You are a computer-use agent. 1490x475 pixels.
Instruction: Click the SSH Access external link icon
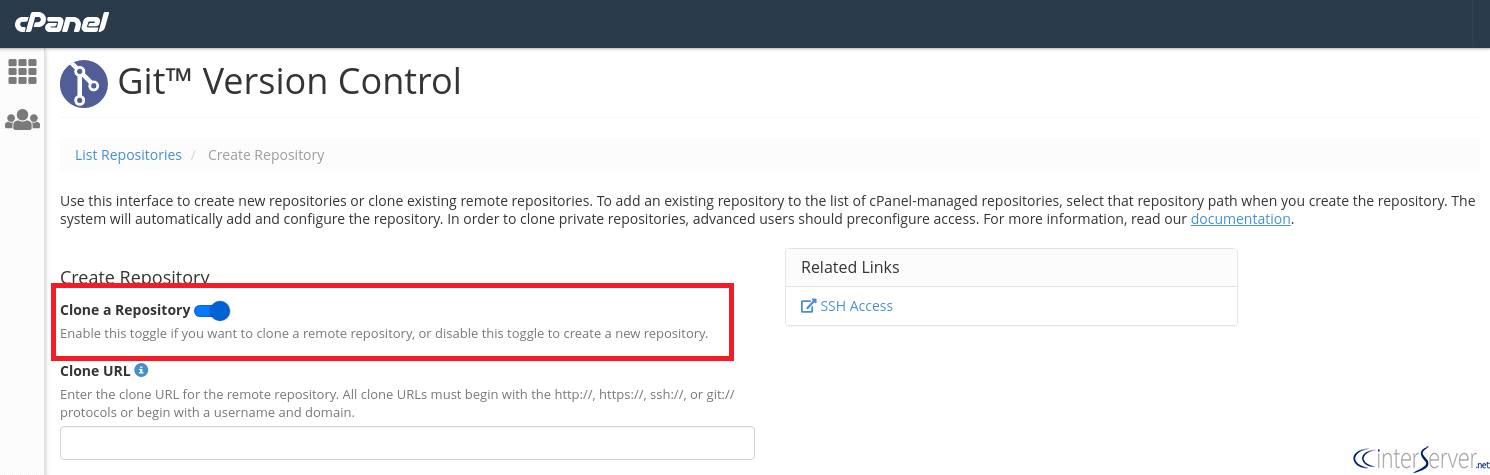pyautogui.click(x=808, y=306)
